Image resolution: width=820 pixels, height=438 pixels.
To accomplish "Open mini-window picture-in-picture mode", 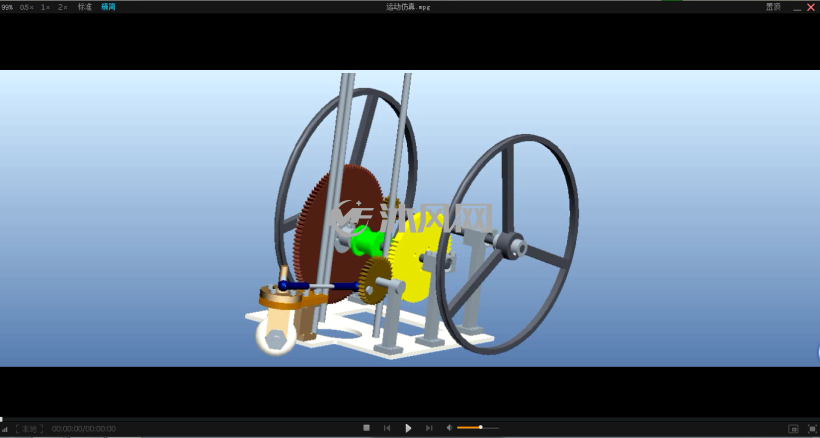I will [x=793, y=429].
